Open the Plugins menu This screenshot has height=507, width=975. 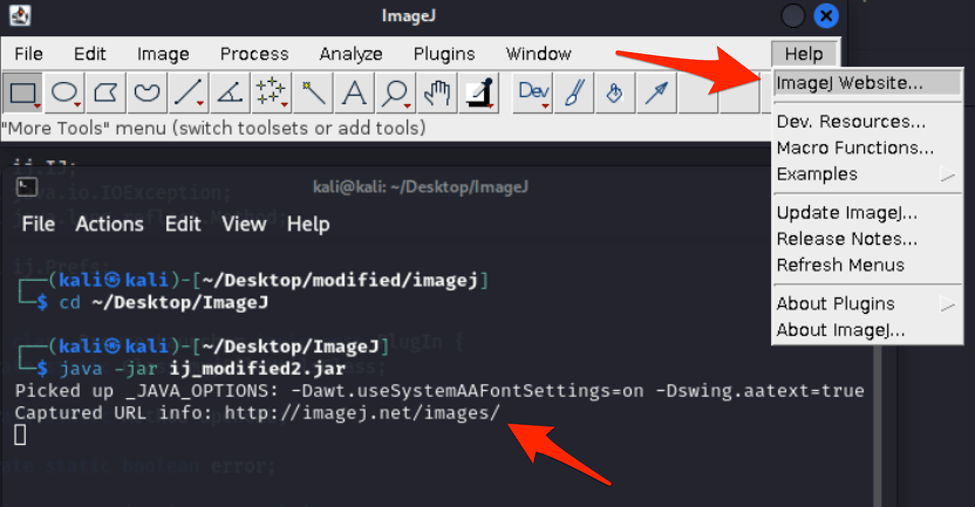click(x=444, y=54)
